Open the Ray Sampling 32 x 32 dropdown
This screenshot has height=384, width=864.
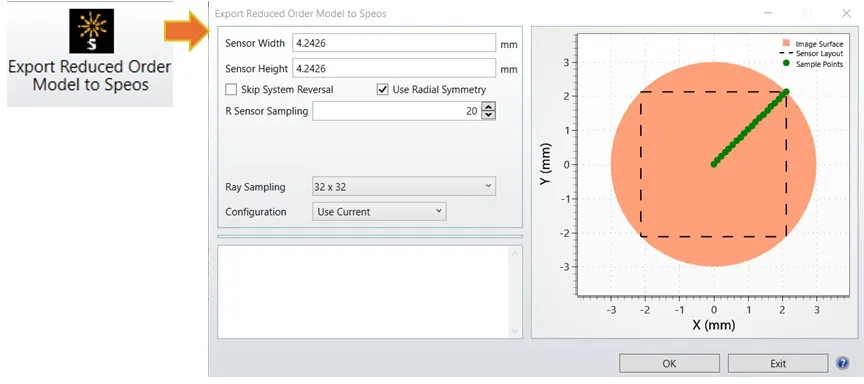click(x=404, y=187)
